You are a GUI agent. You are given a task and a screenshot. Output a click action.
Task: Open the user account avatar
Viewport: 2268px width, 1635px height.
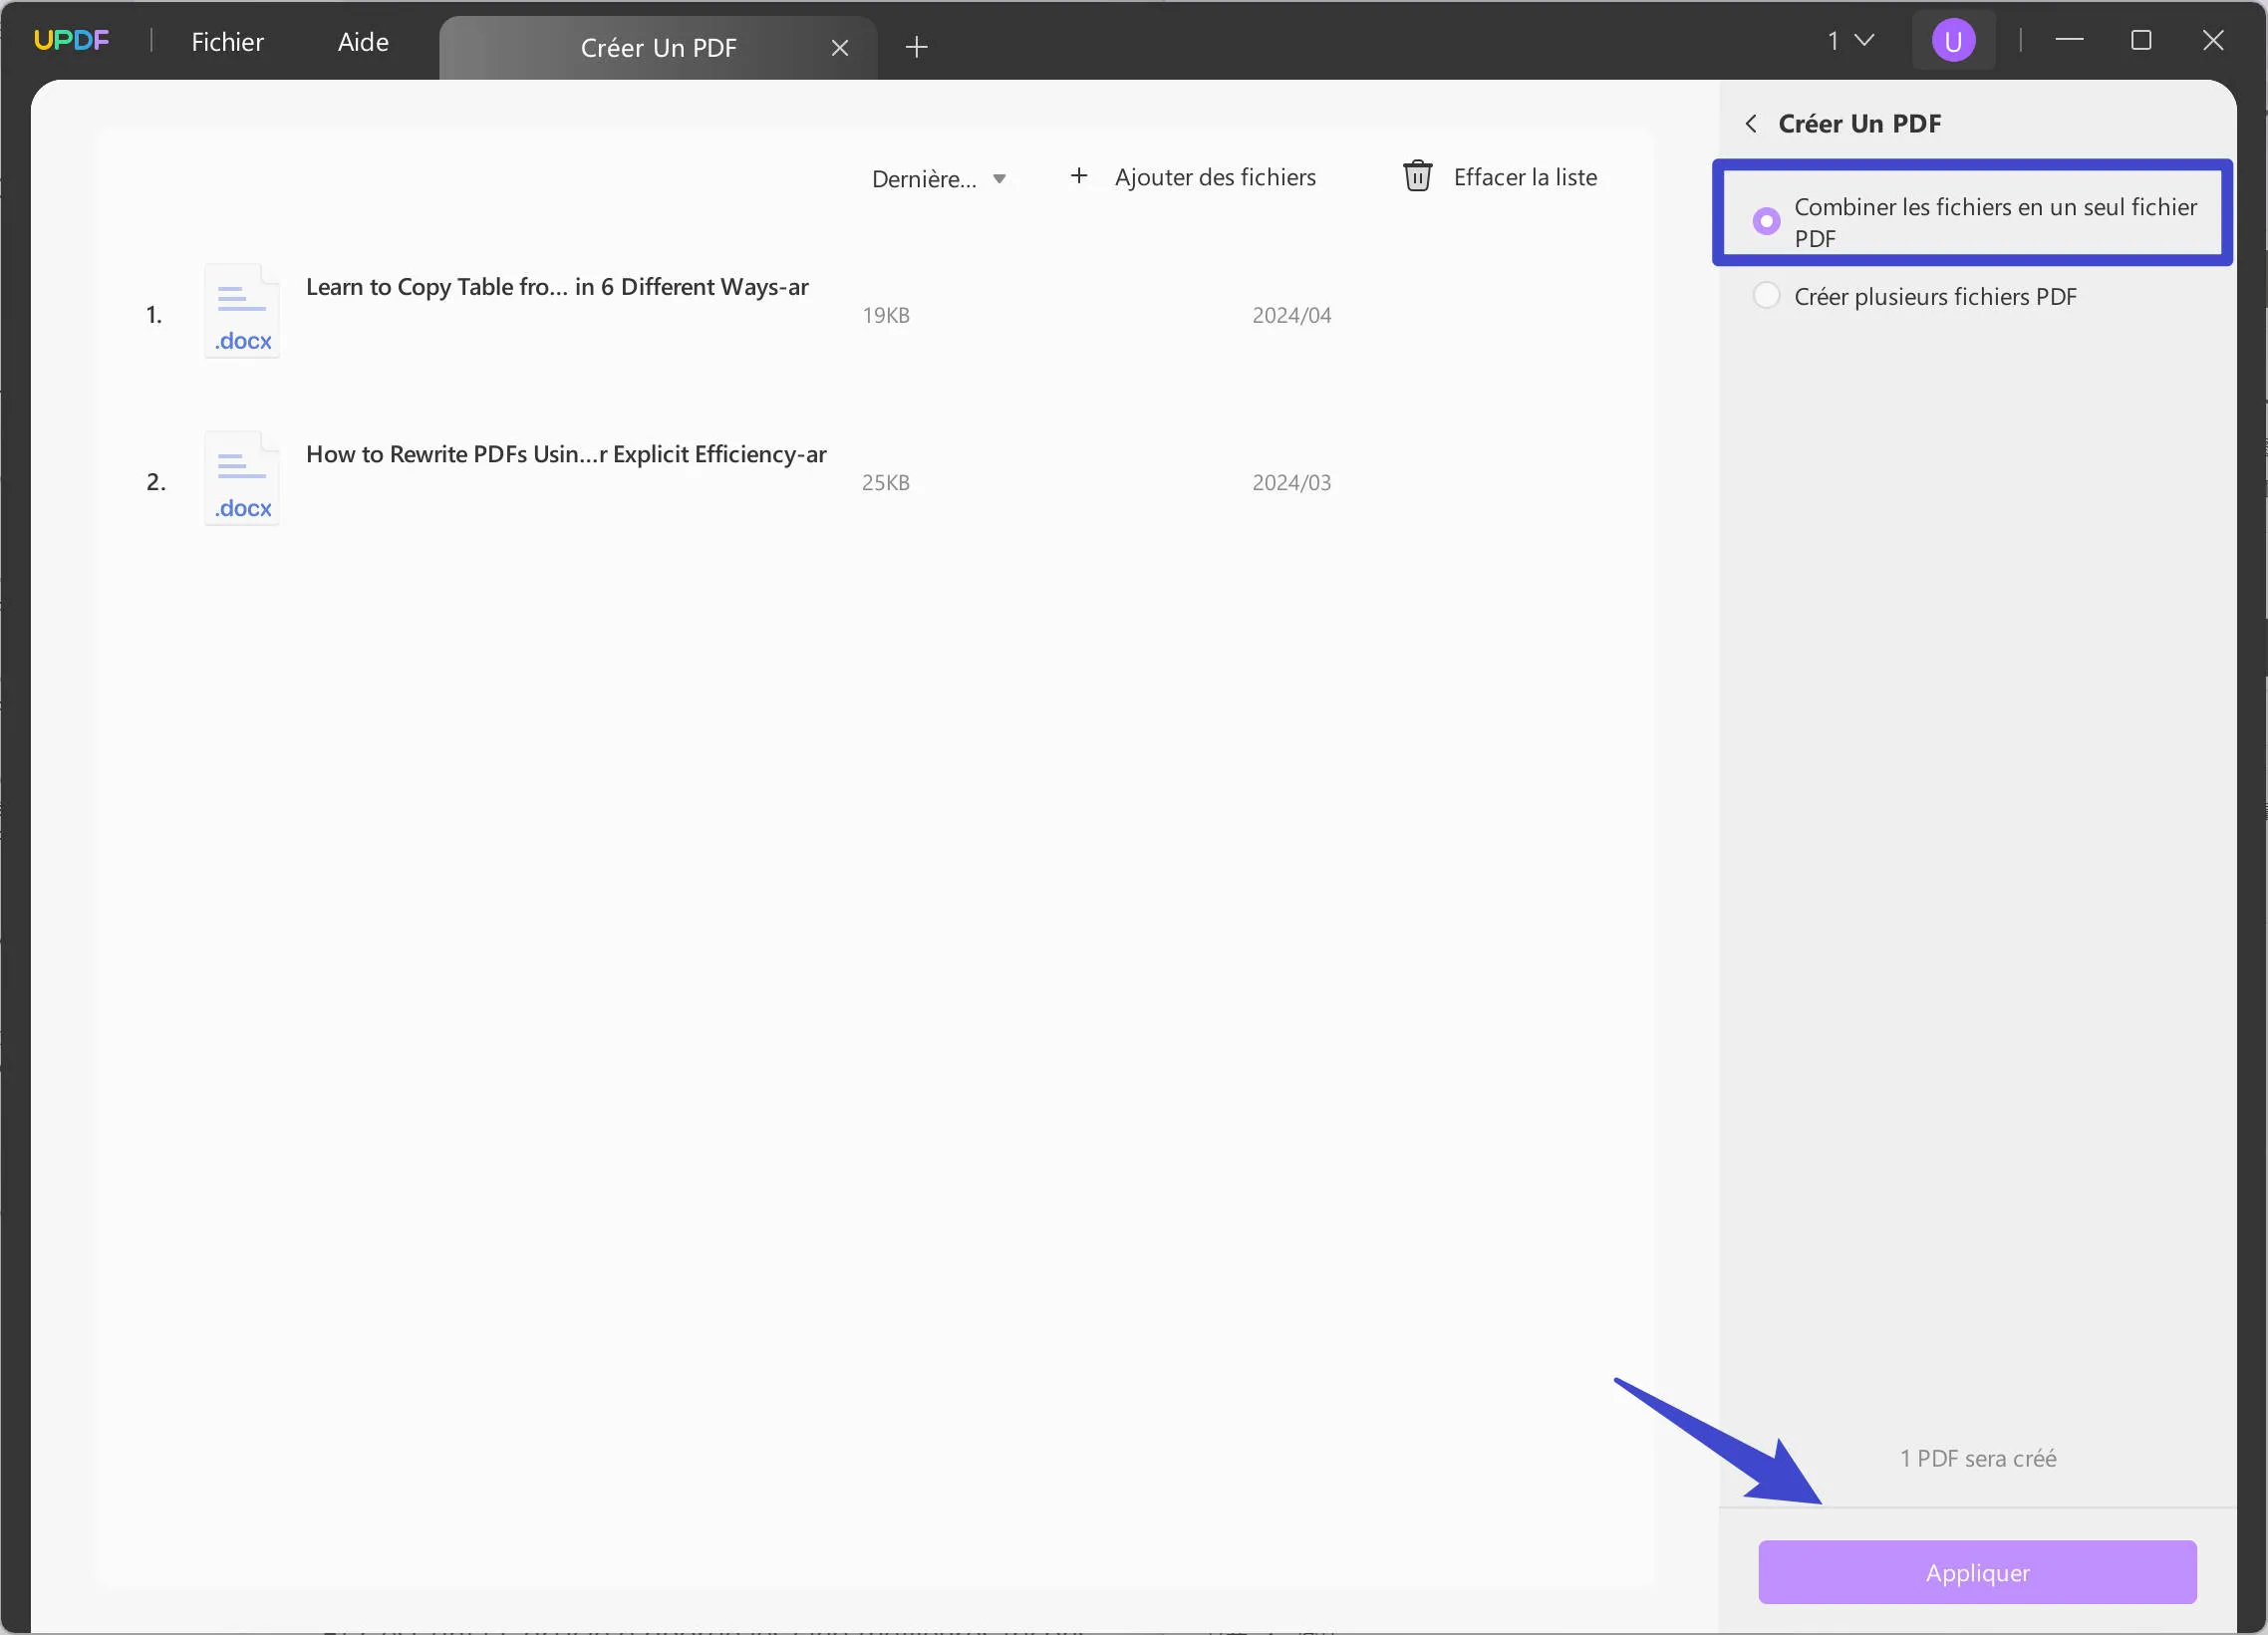coord(1952,40)
